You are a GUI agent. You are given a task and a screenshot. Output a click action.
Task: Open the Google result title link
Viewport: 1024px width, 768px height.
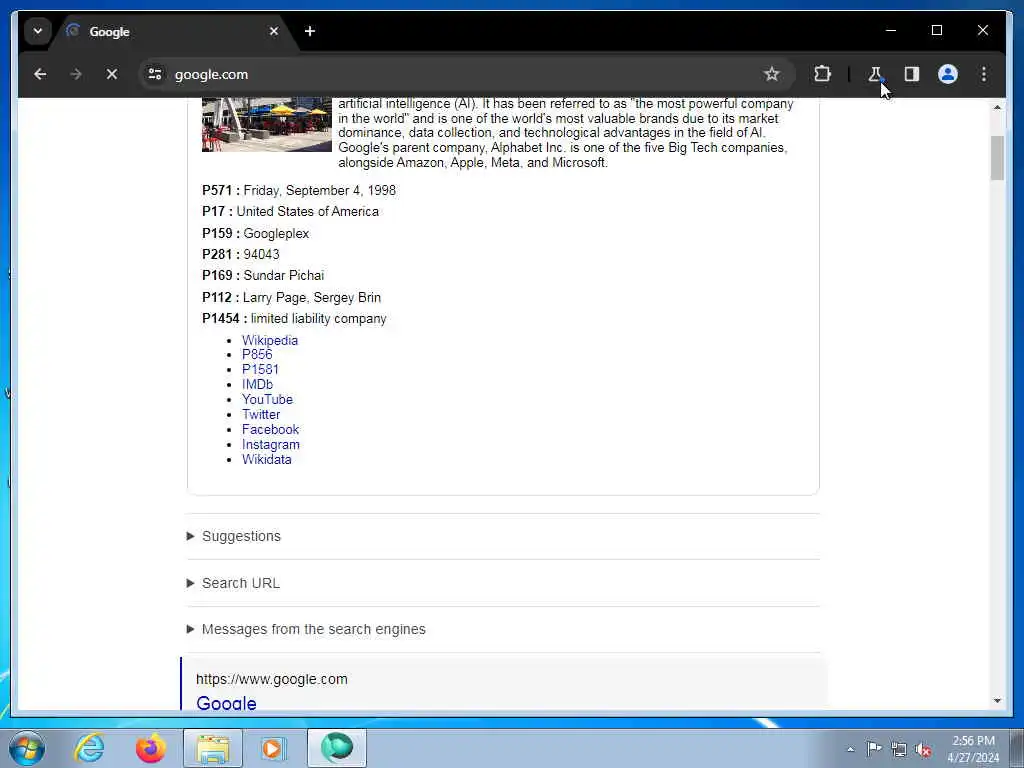[226, 703]
